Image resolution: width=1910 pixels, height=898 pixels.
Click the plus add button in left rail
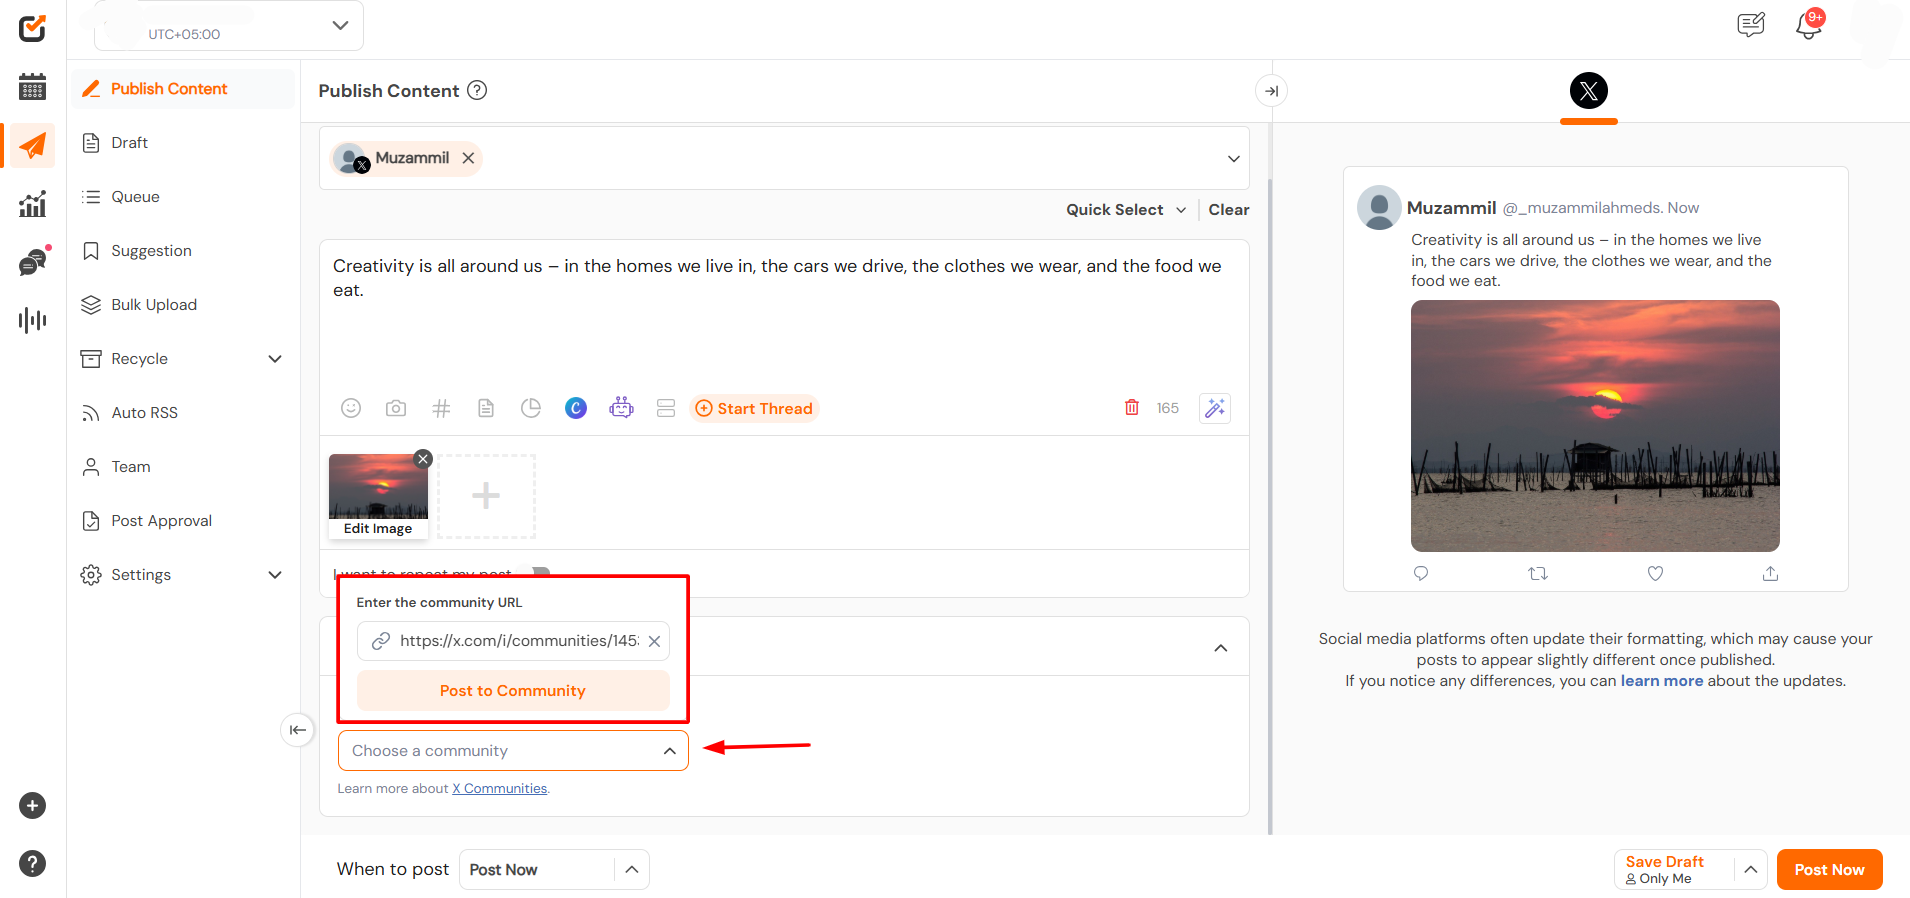[x=32, y=806]
